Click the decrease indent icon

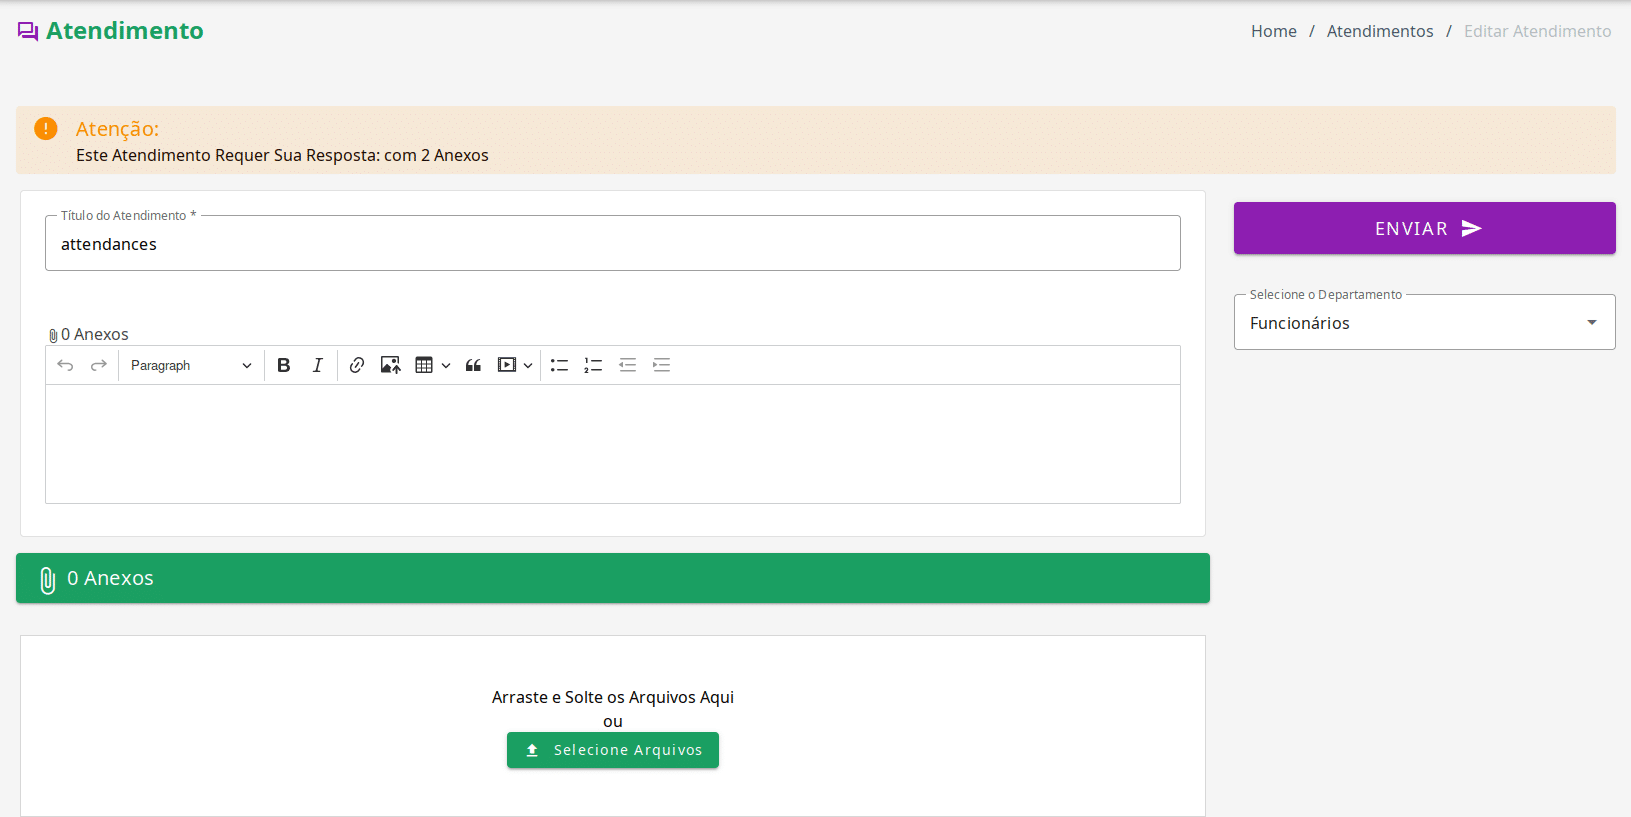(627, 365)
